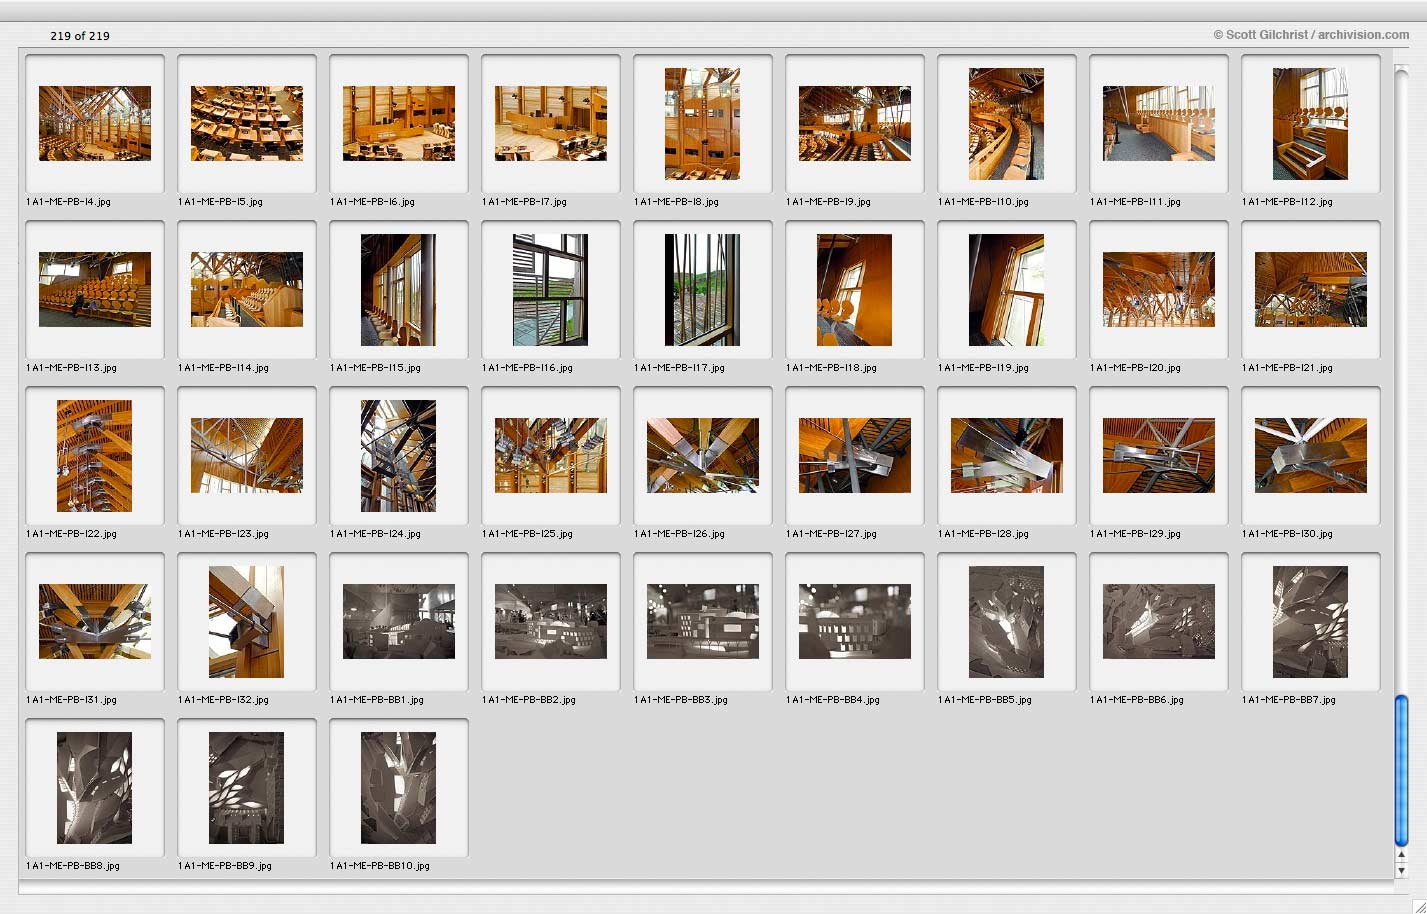1427x914 pixels.
Task: Choose image 1A1-ME-PB-I23.jpg
Action: 247,456
